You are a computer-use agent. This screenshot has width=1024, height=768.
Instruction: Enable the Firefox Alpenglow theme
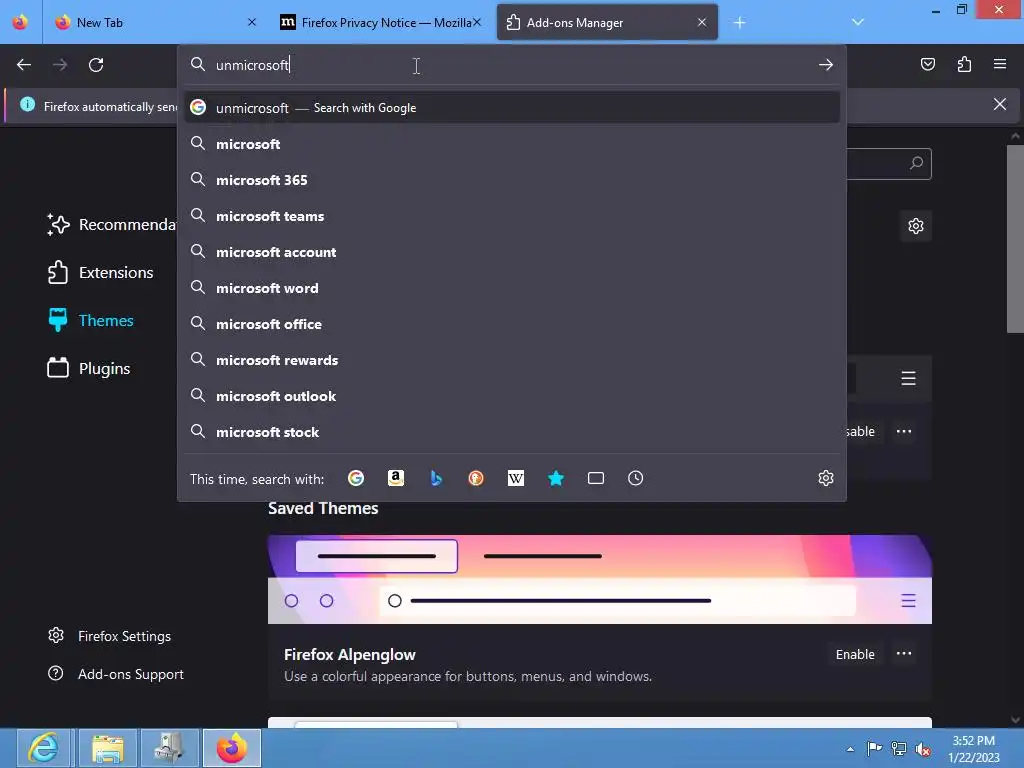click(855, 654)
